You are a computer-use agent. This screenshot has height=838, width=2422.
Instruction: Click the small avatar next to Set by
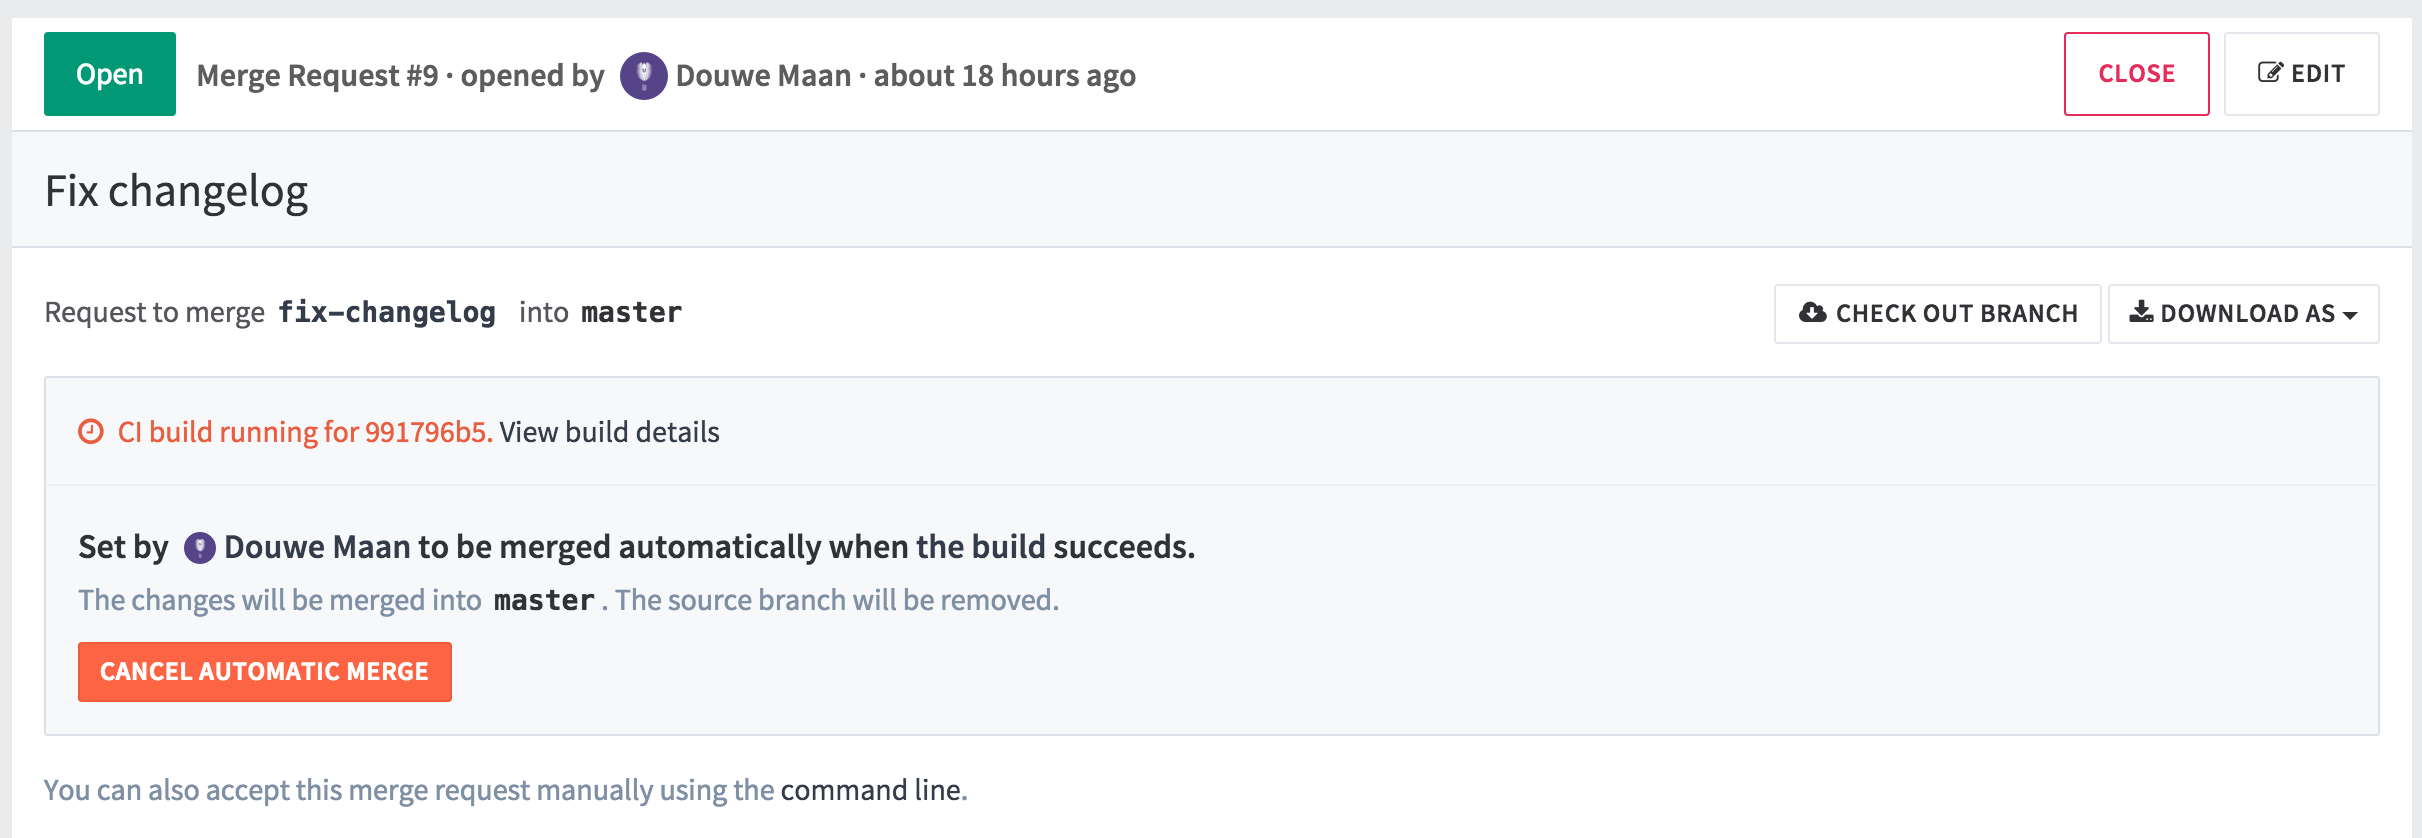pos(199,548)
